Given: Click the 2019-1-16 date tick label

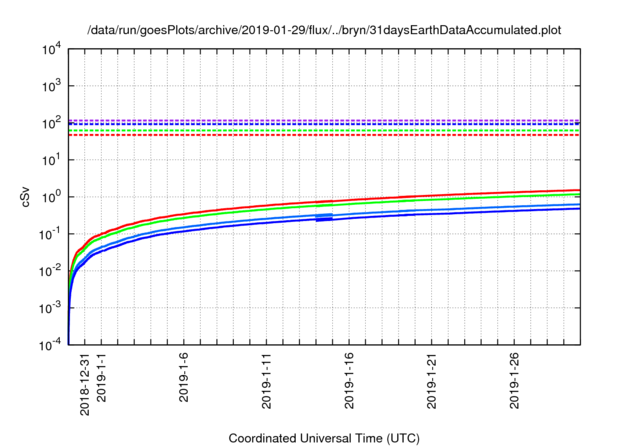Looking at the screenshot, I should (x=350, y=381).
